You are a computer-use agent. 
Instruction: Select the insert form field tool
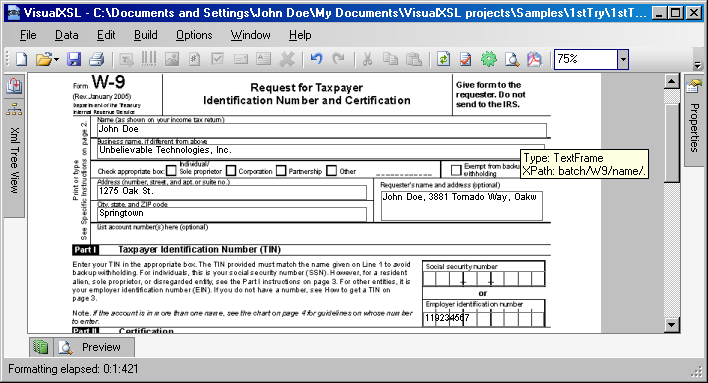[241, 59]
